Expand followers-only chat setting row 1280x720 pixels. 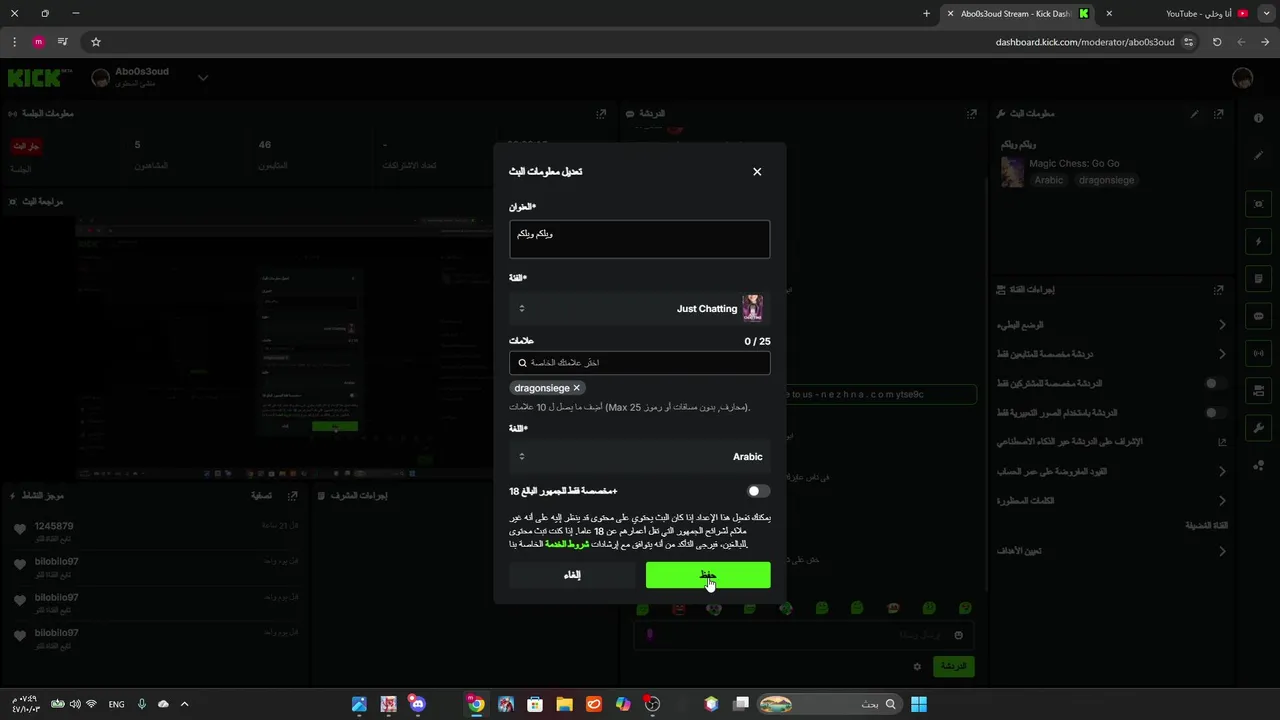[x=1111, y=354]
